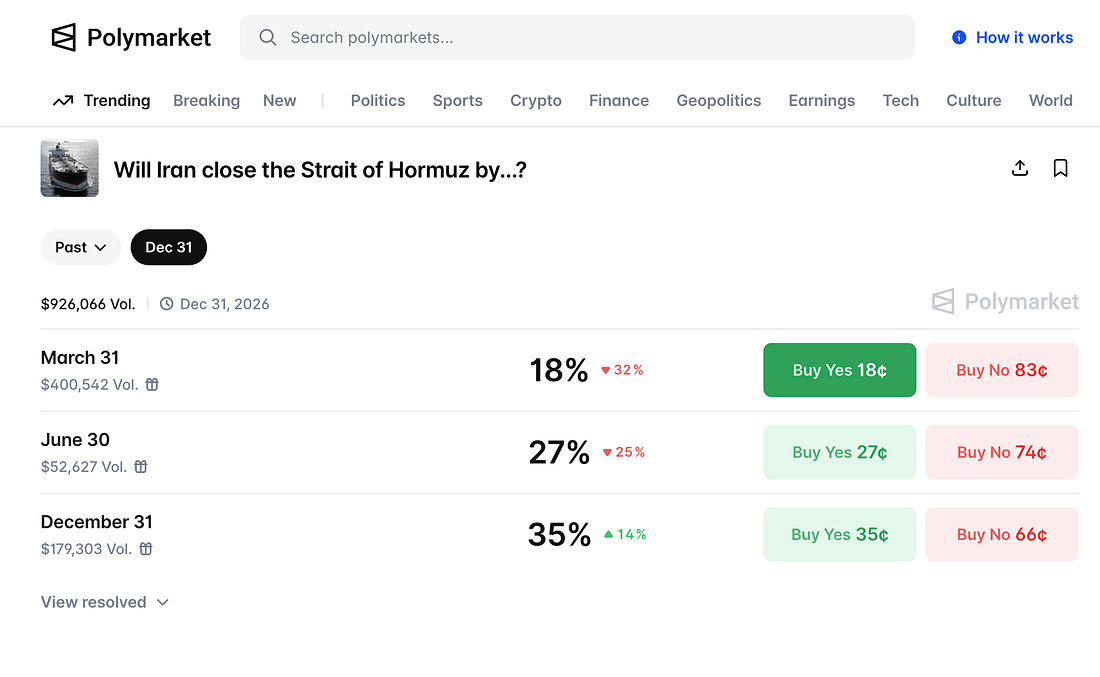Open the Past dropdown

[81, 247]
